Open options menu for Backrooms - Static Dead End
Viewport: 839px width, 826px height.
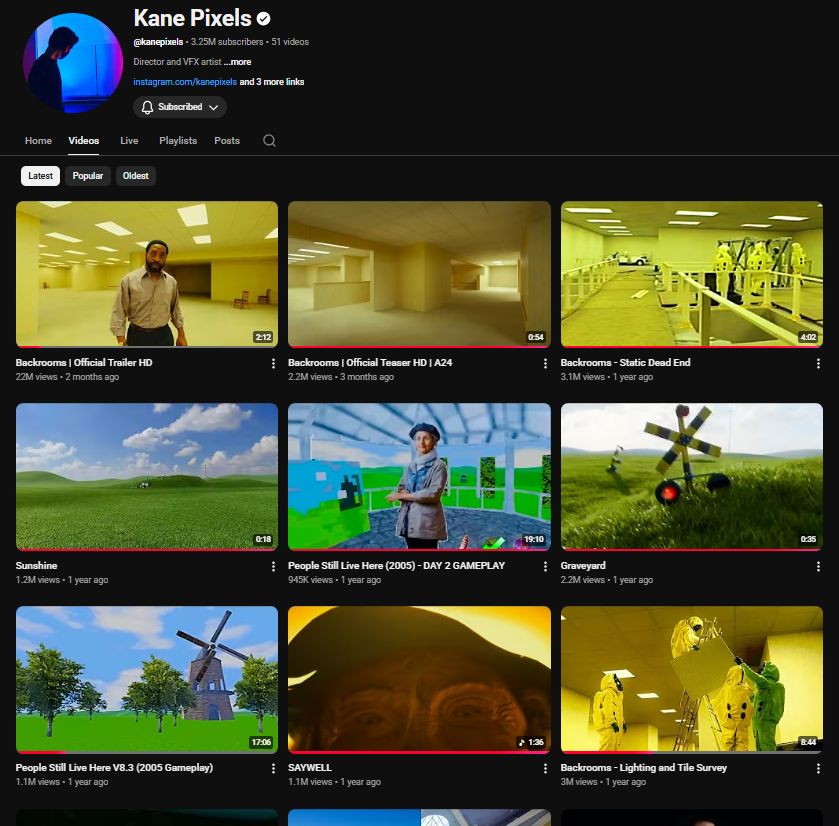click(x=818, y=364)
